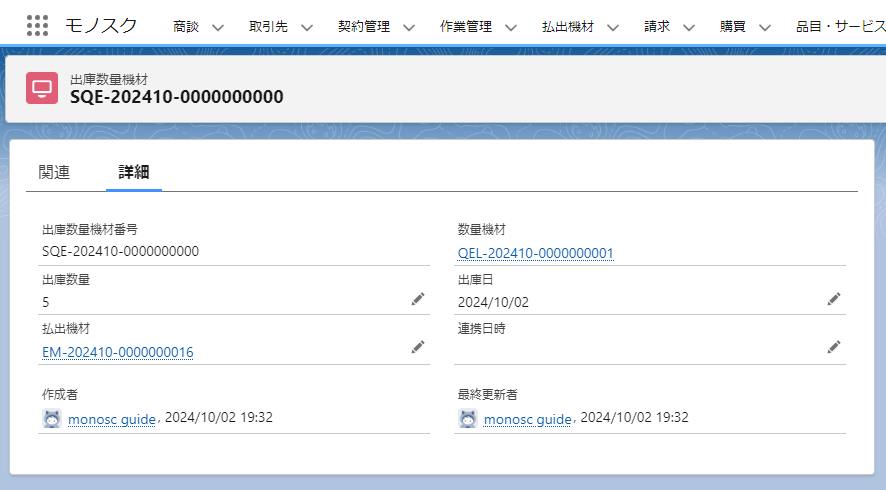
Task: Open creator monosc guide profile link
Action: point(111,419)
